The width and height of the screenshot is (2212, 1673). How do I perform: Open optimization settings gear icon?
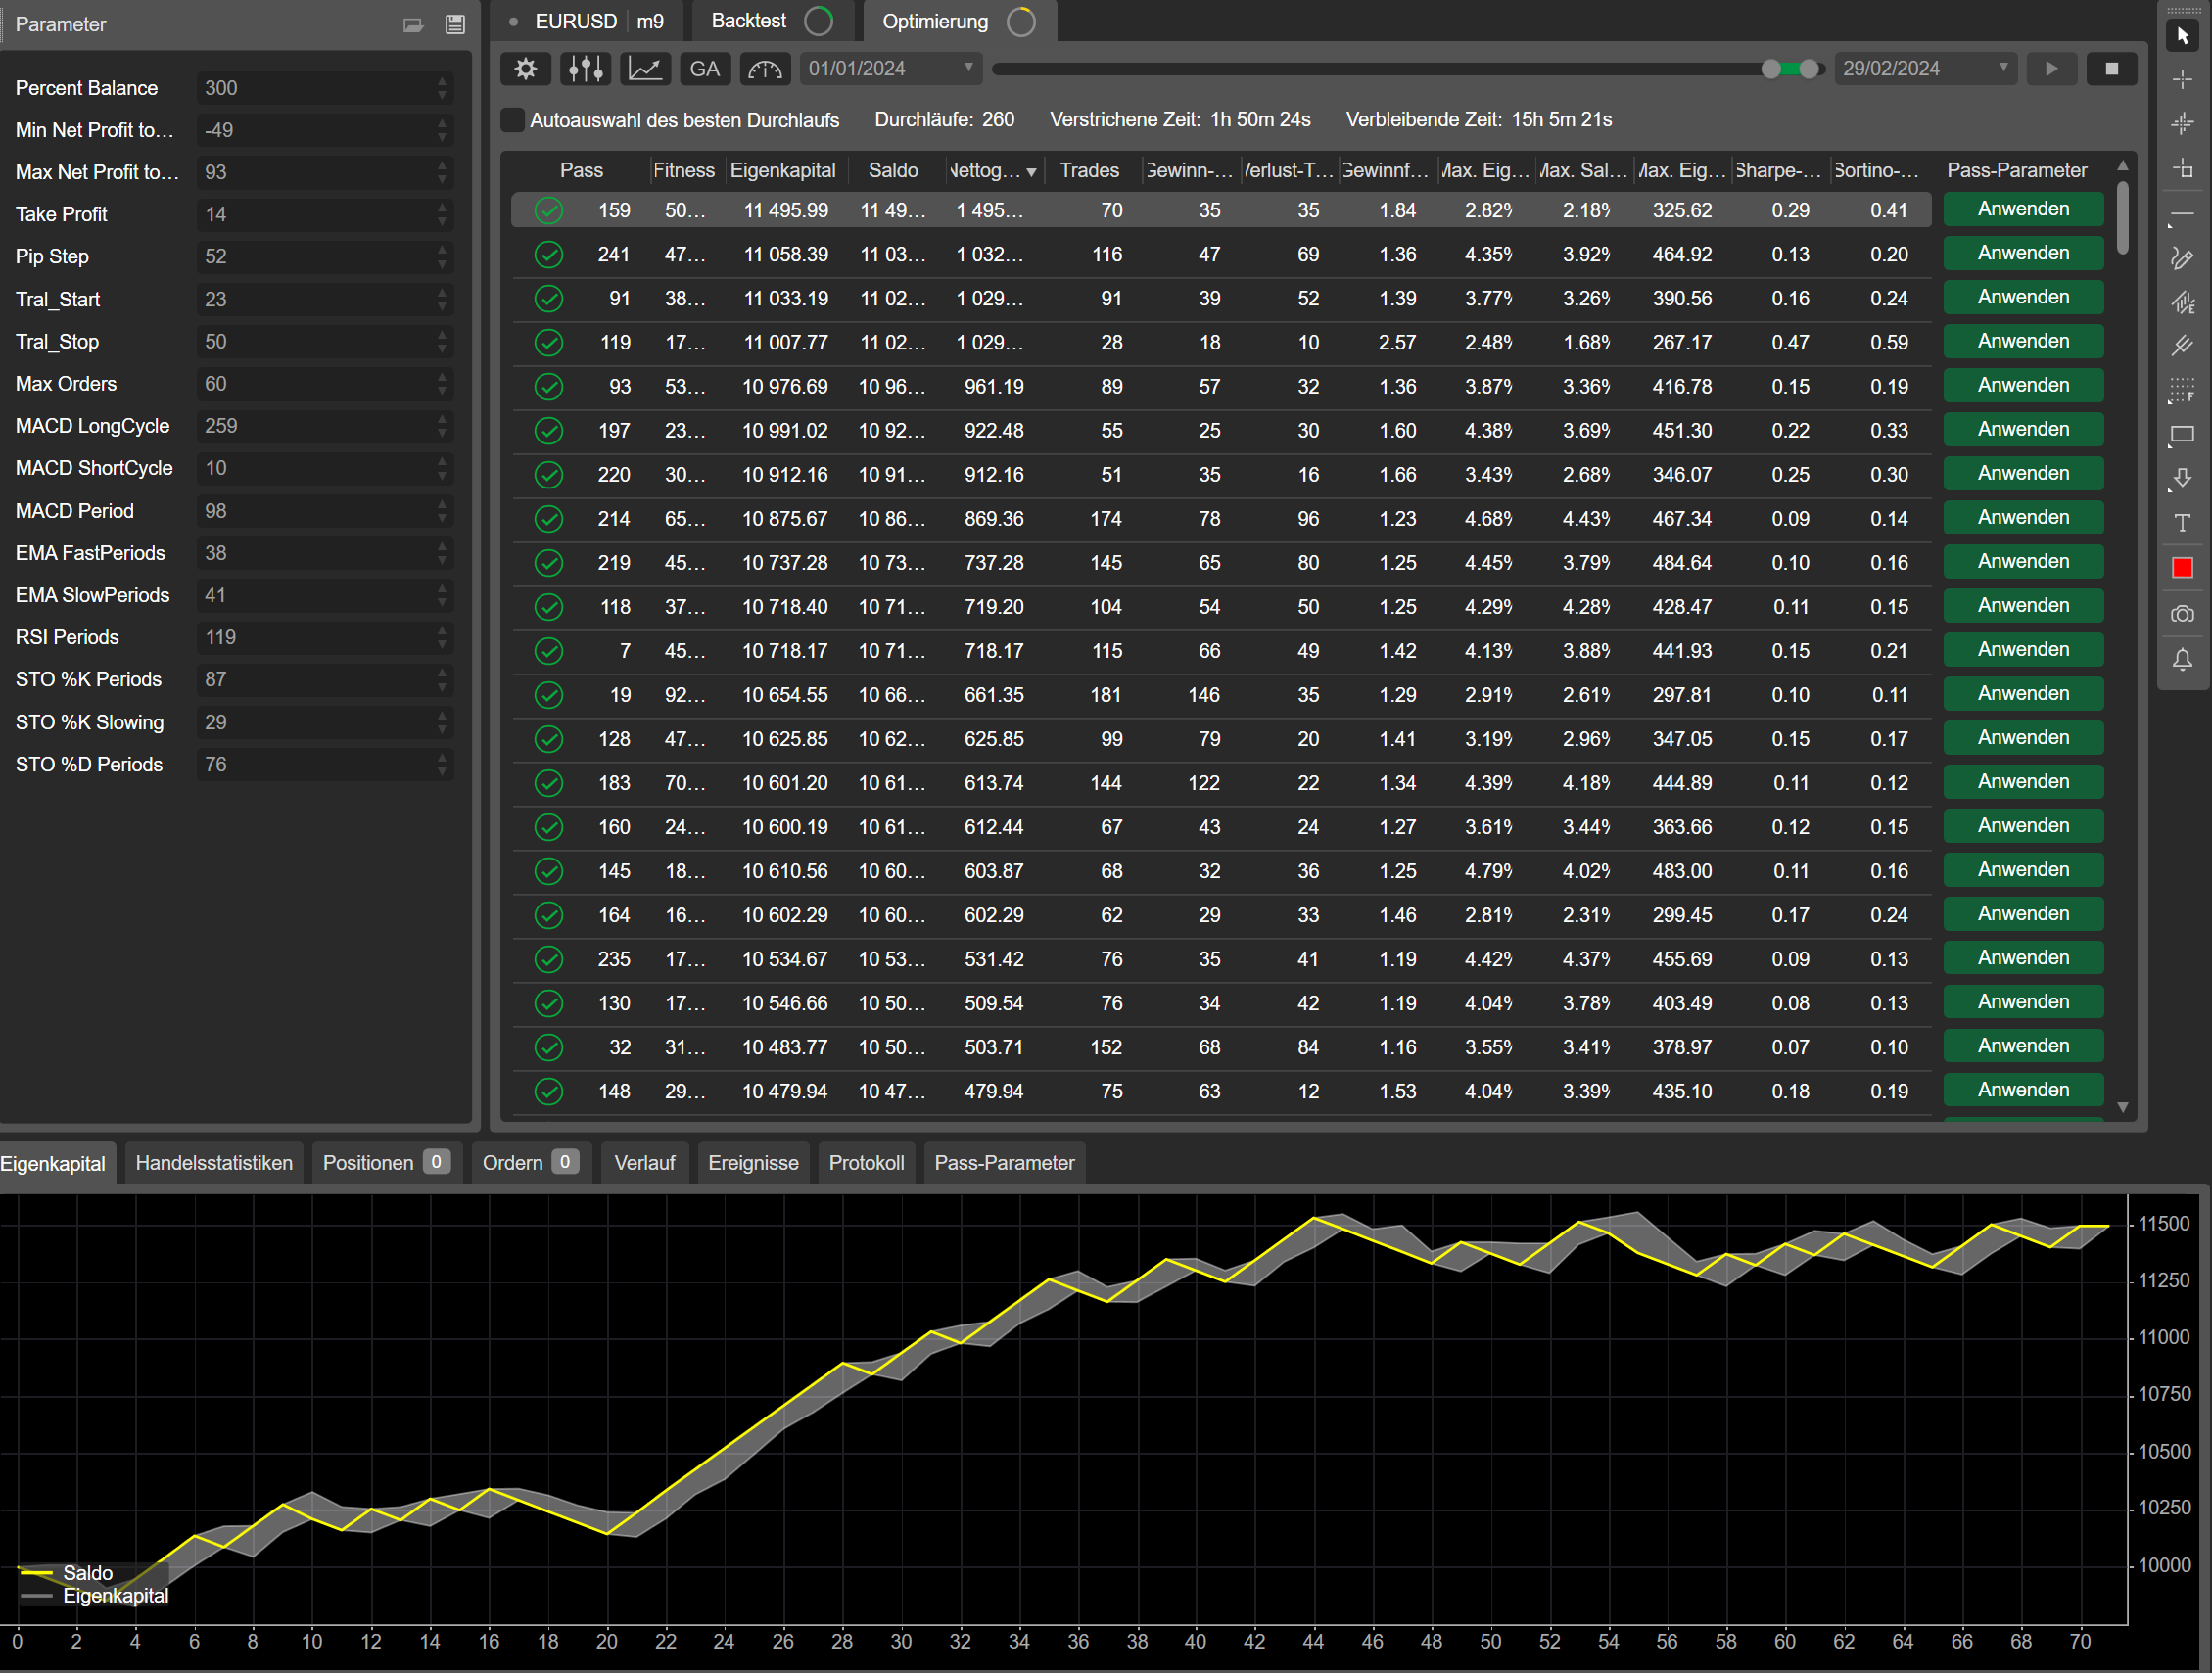[525, 69]
